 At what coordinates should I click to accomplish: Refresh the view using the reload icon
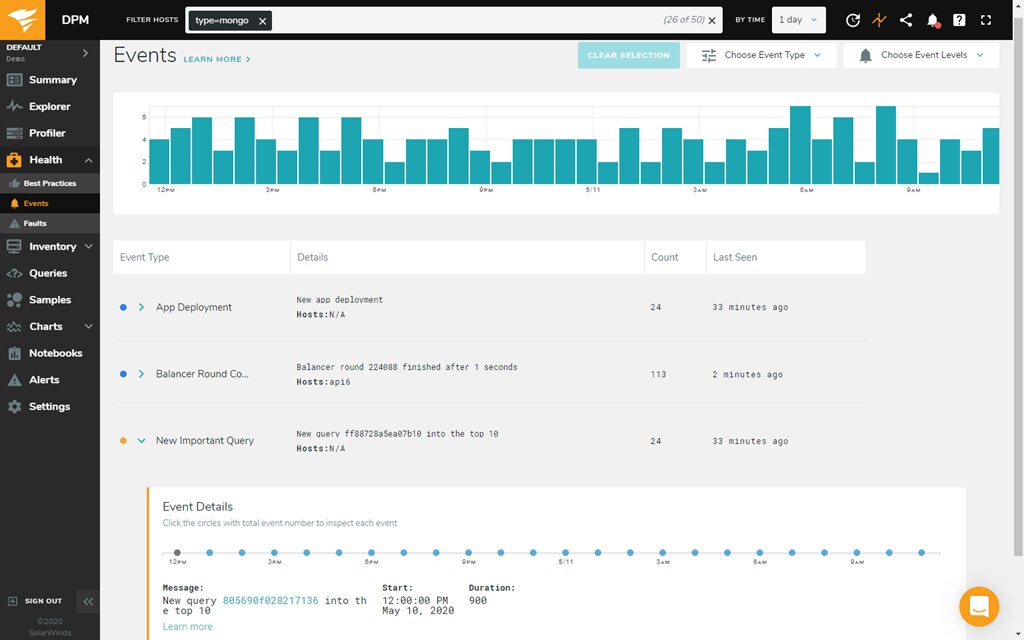(853, 19)
